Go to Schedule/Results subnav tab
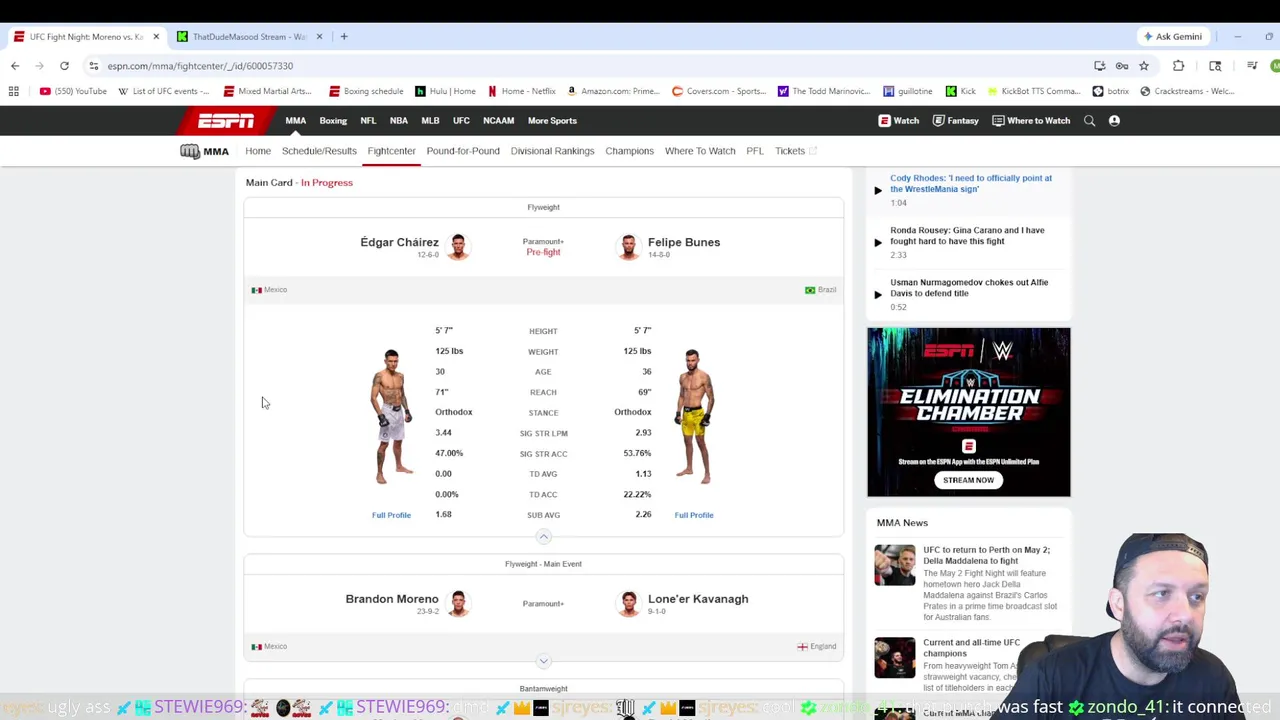Viewport: 1280px width, 720px height. 319,151
